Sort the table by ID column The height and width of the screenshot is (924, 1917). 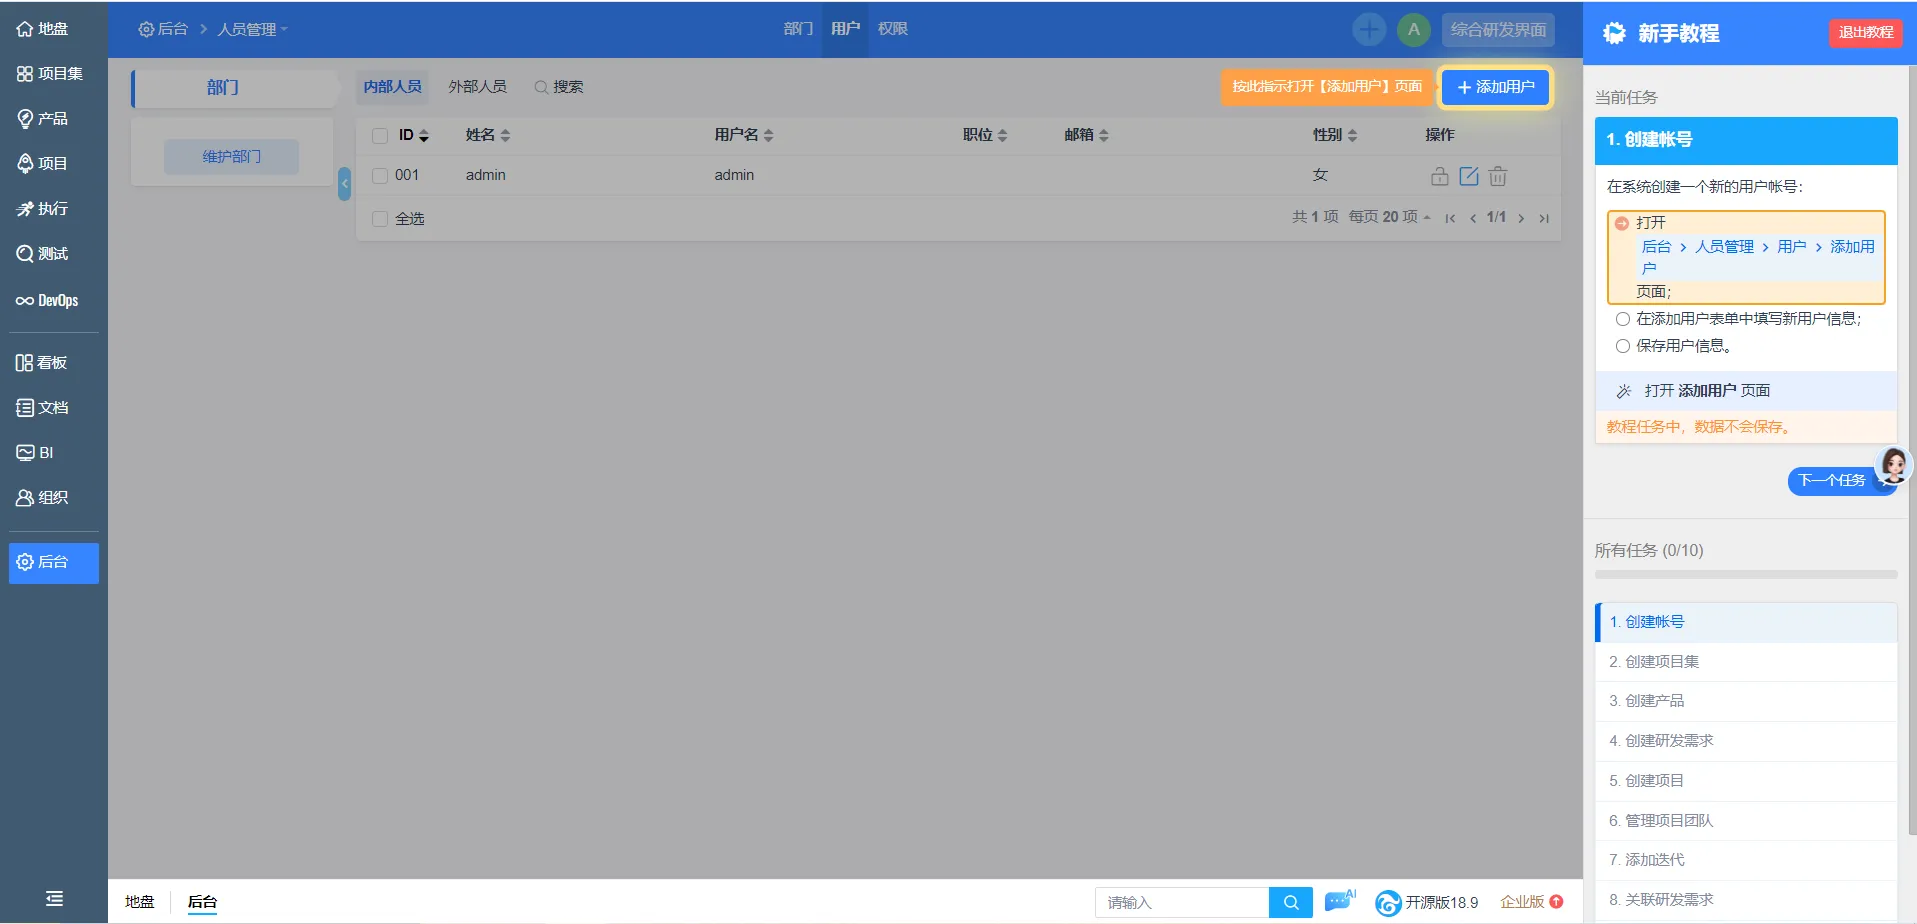413,135
